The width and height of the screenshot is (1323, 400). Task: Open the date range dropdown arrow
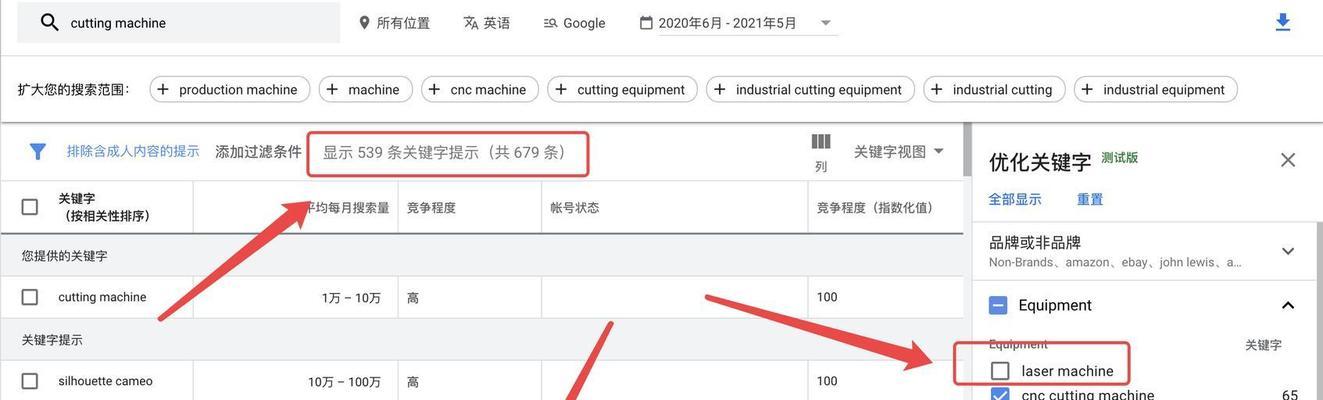click(x=825, y=23)
